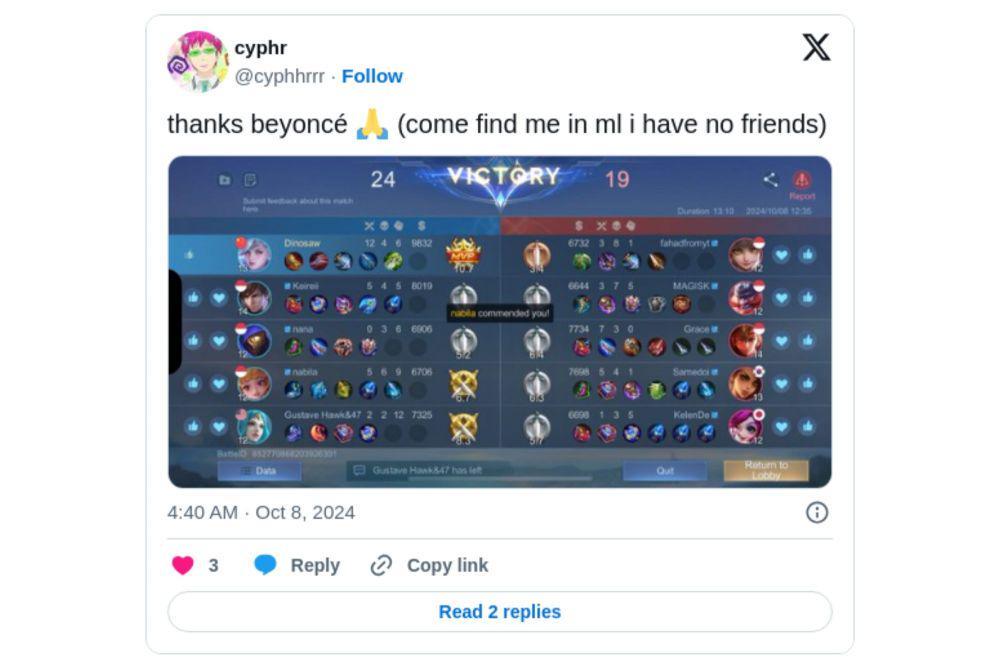Click the Data button in game screenshot

(x=260, y=471)
